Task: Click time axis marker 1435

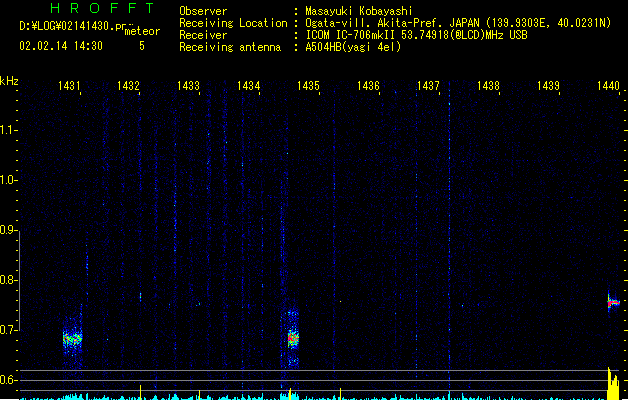Action: [x=308, y=86]
